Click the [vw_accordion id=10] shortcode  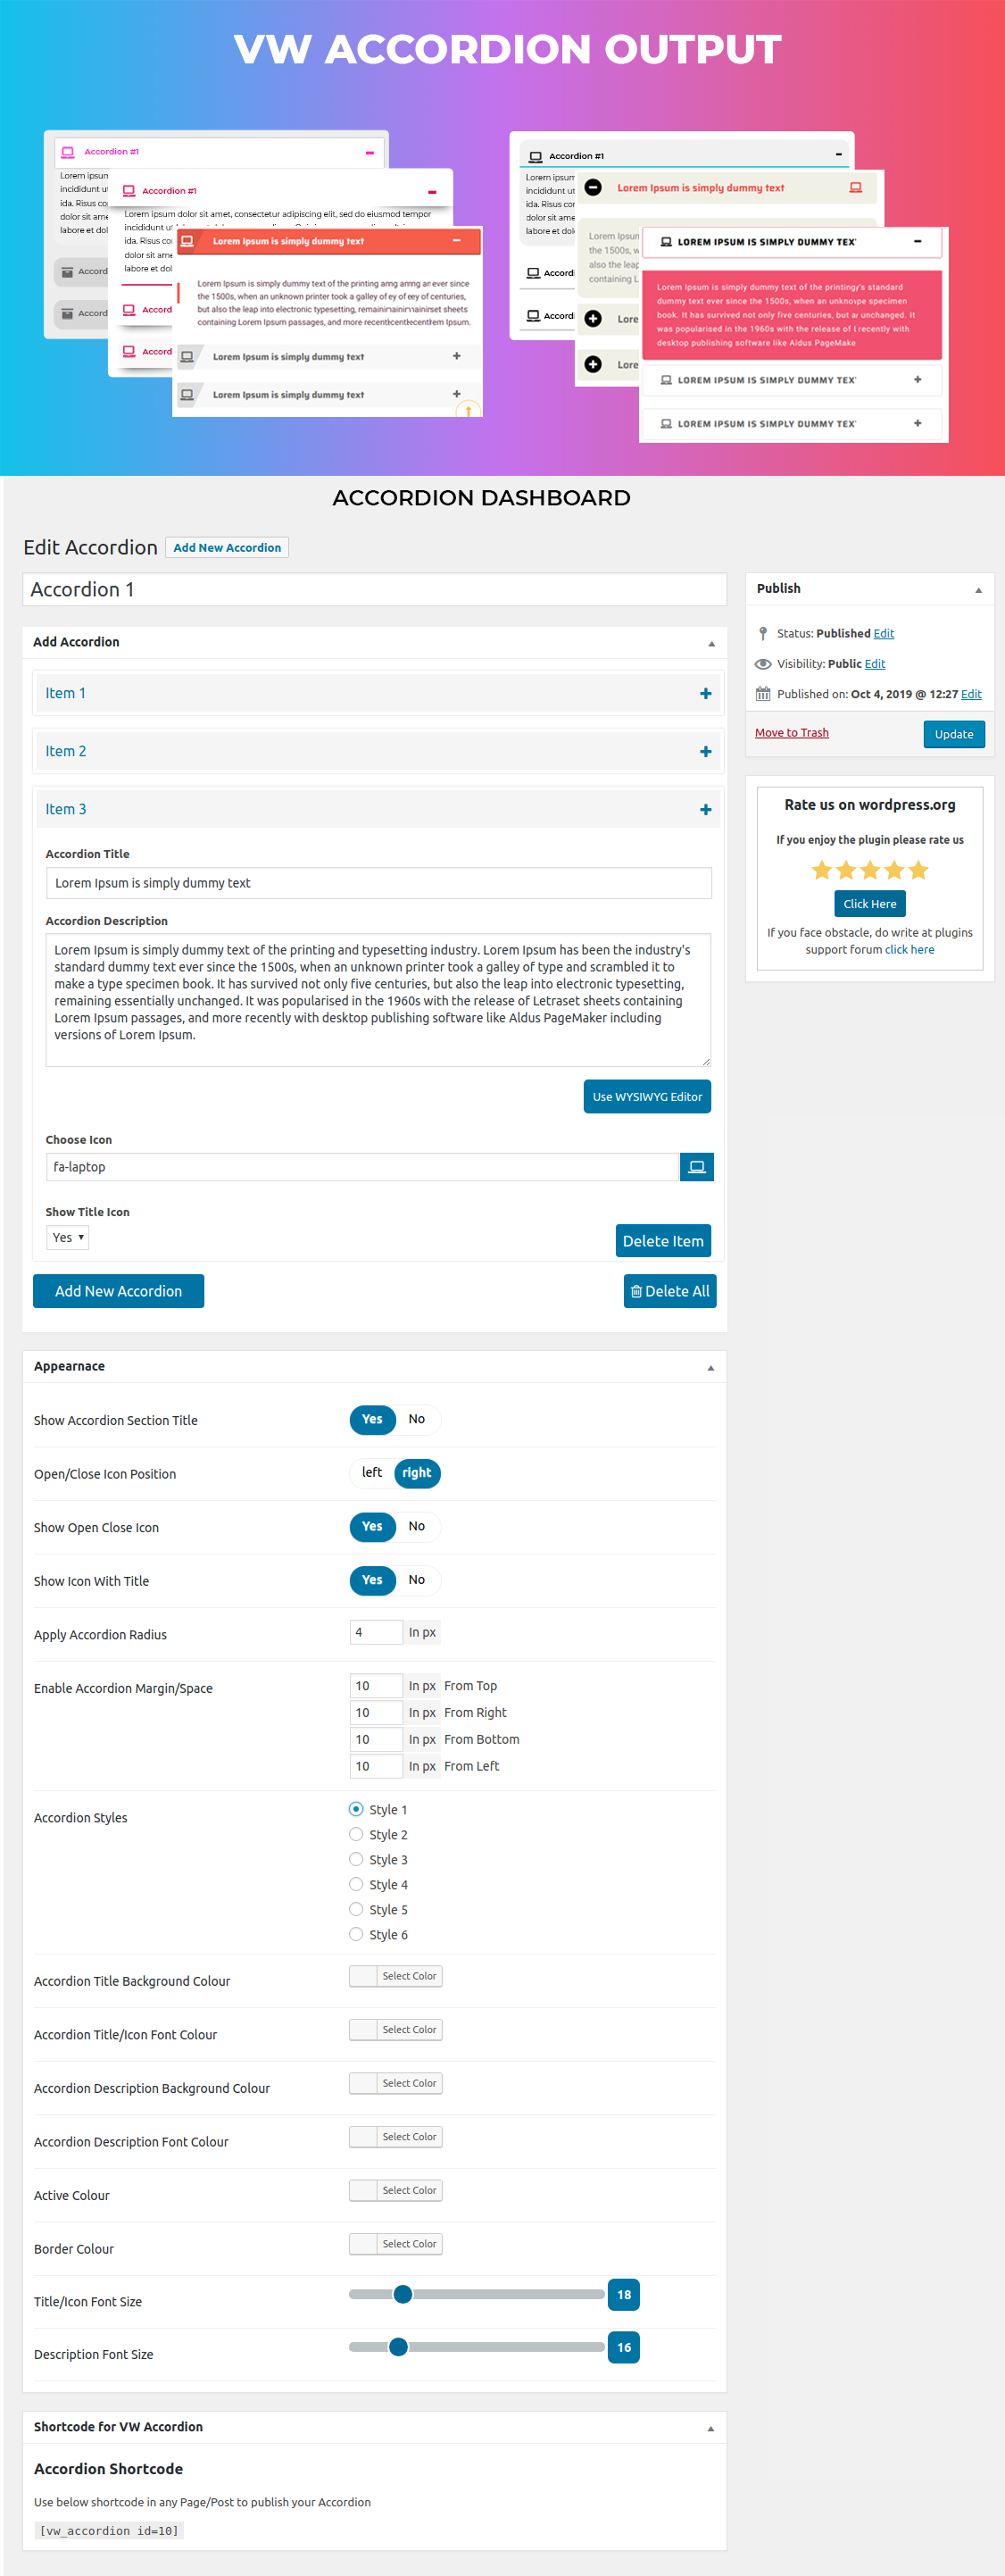click(x=109, y=2530)
